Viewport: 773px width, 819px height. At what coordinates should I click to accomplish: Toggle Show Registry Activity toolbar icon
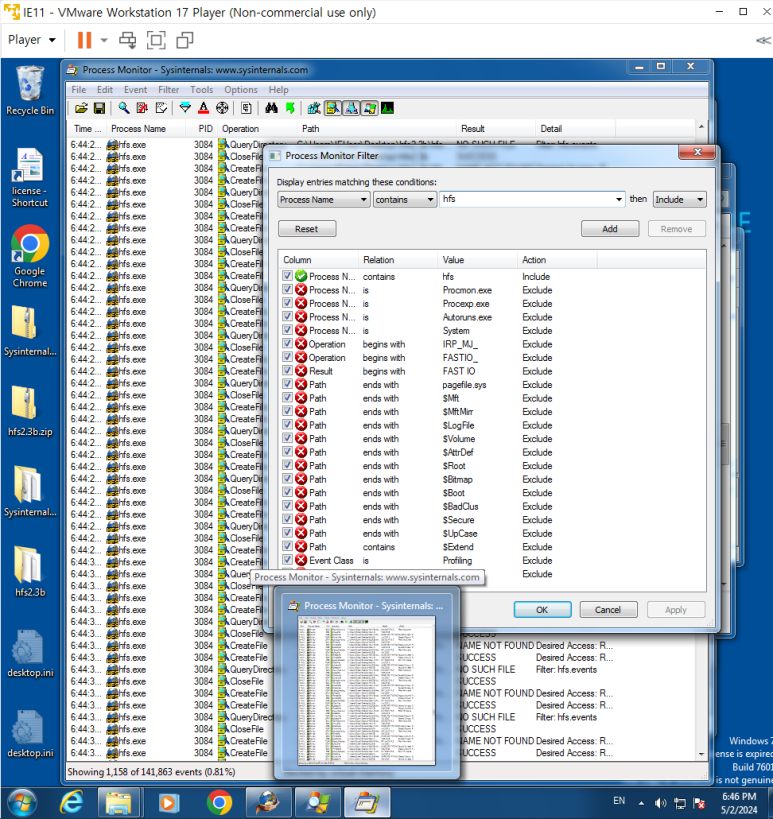[x=314, y=108]
